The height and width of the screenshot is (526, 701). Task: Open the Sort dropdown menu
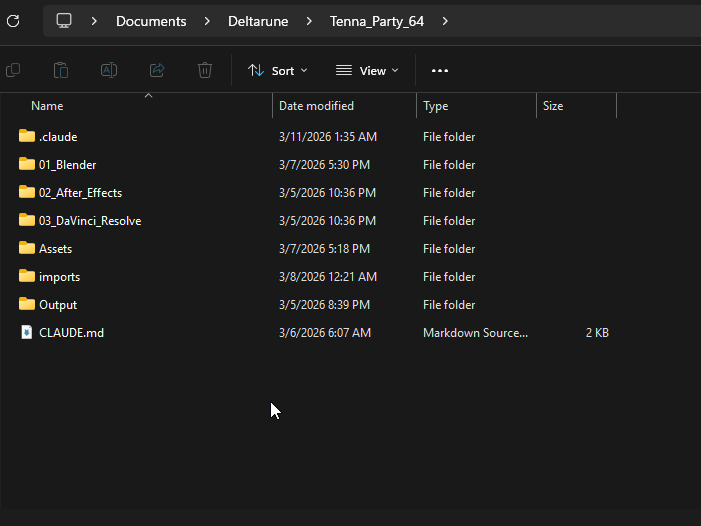[278, 70]
